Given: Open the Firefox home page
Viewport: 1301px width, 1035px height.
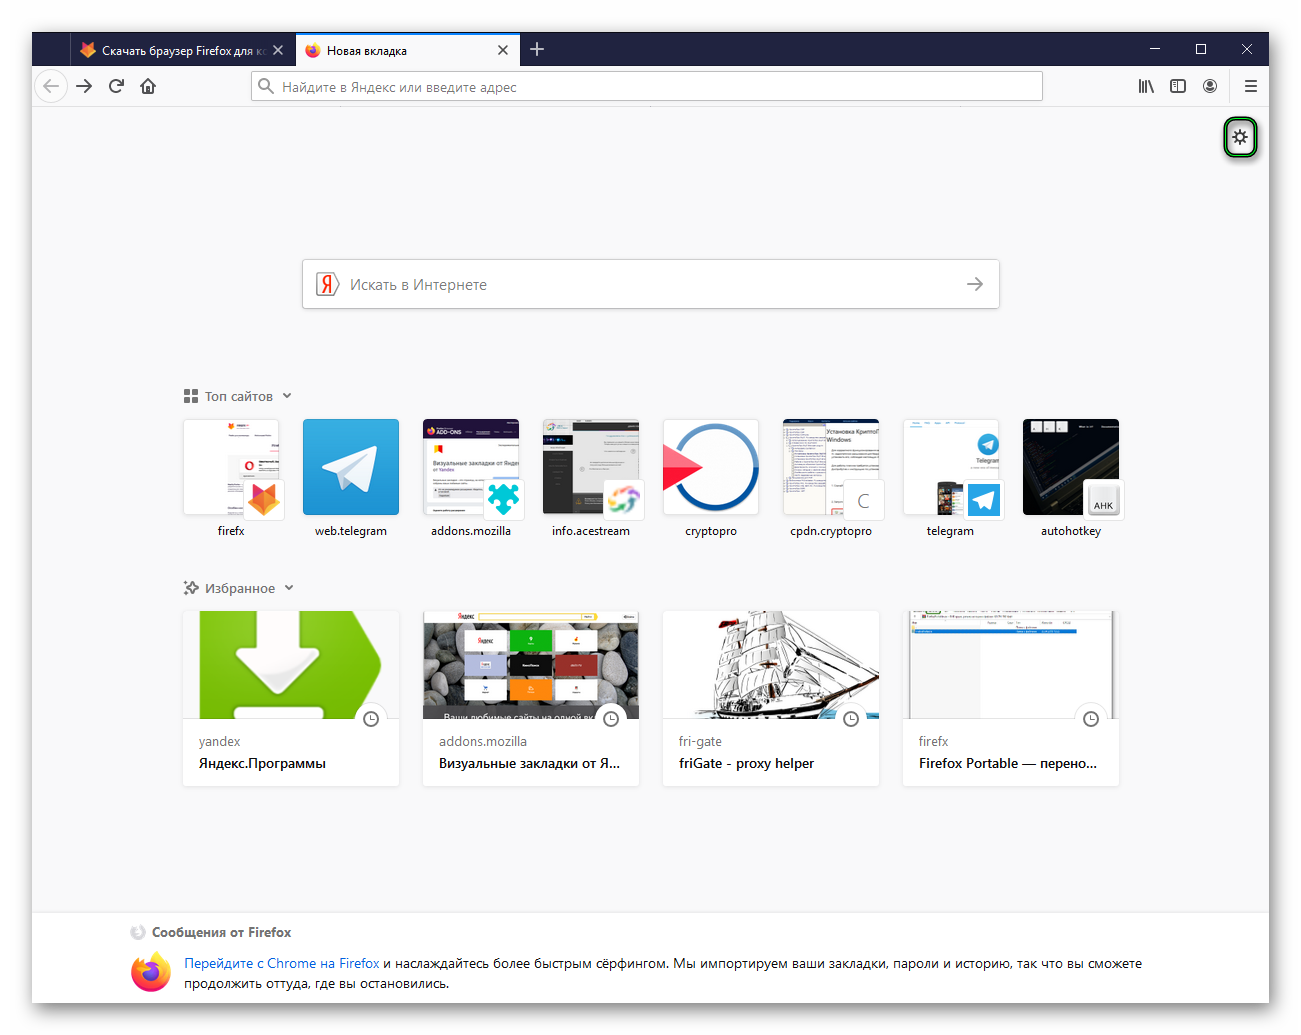Looking at the screenshot, I should click(148, 86).
